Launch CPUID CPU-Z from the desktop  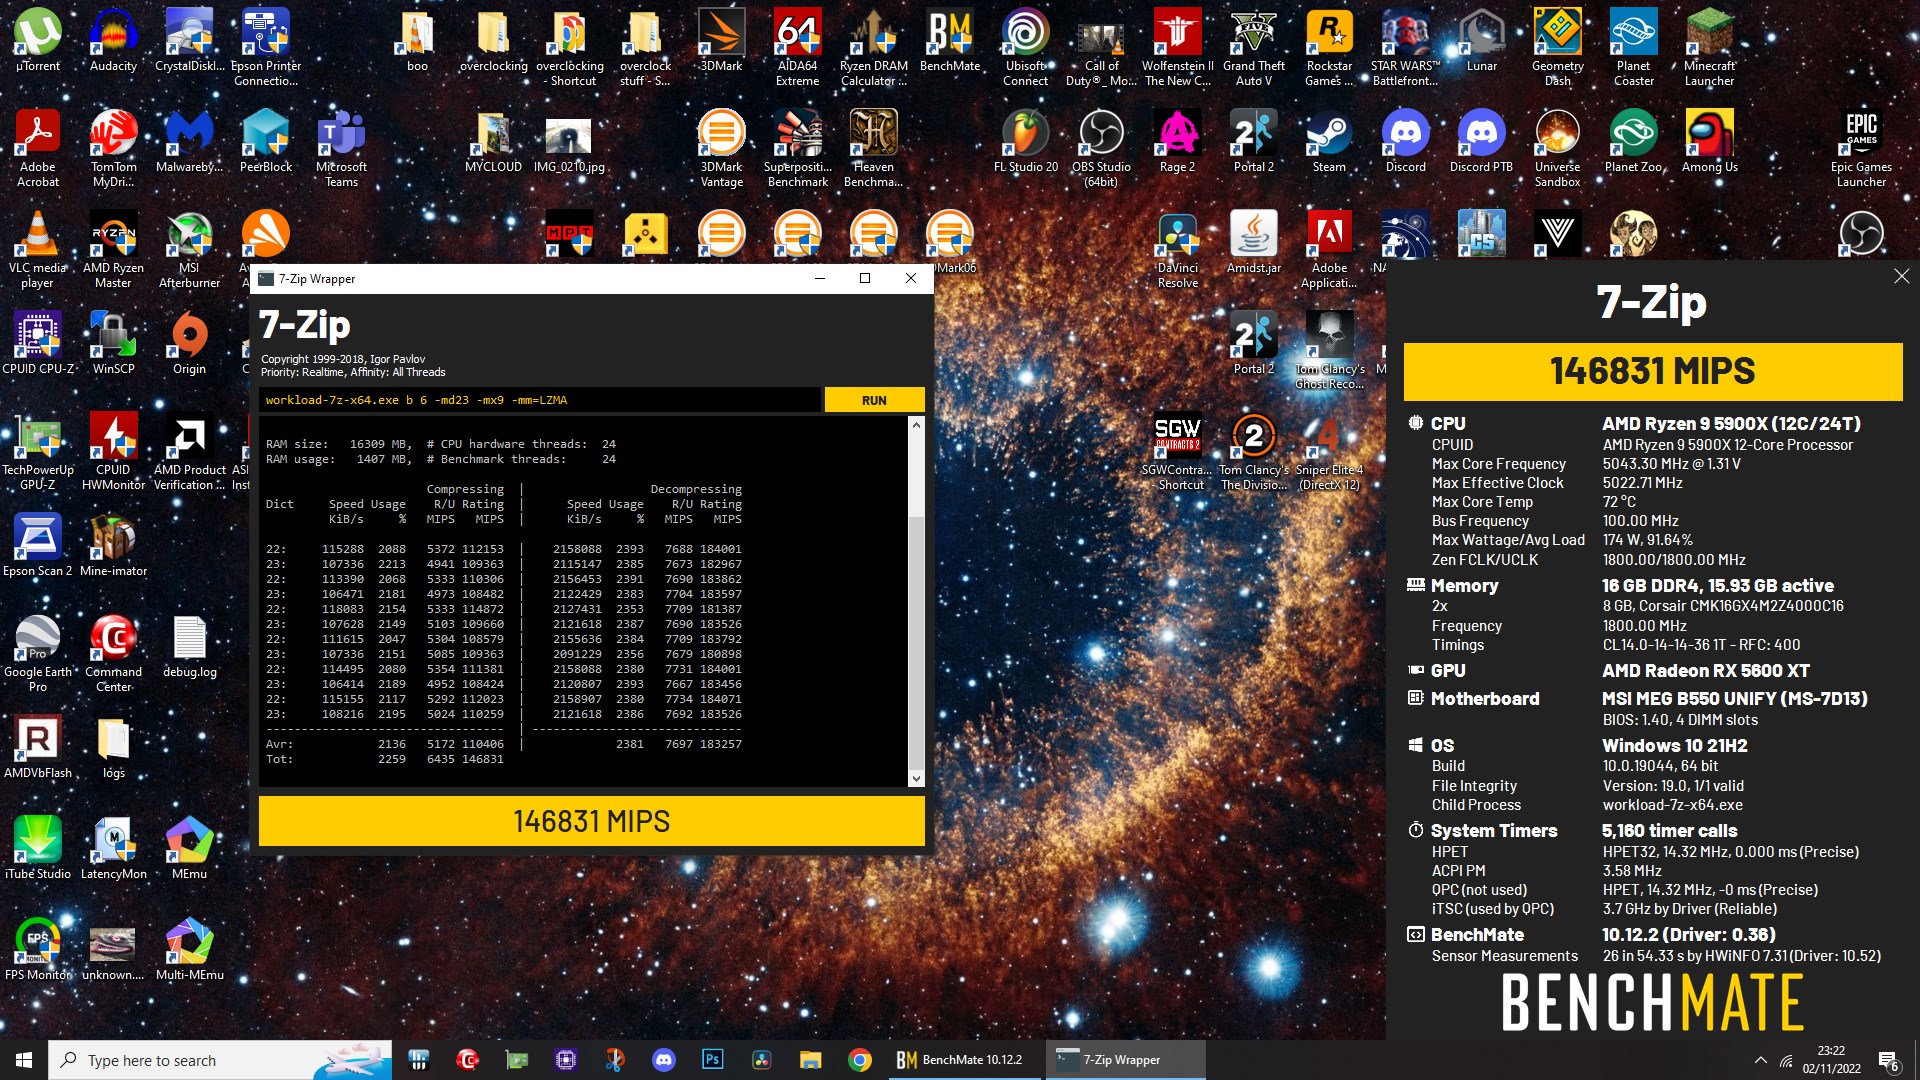tap(37, 343)
